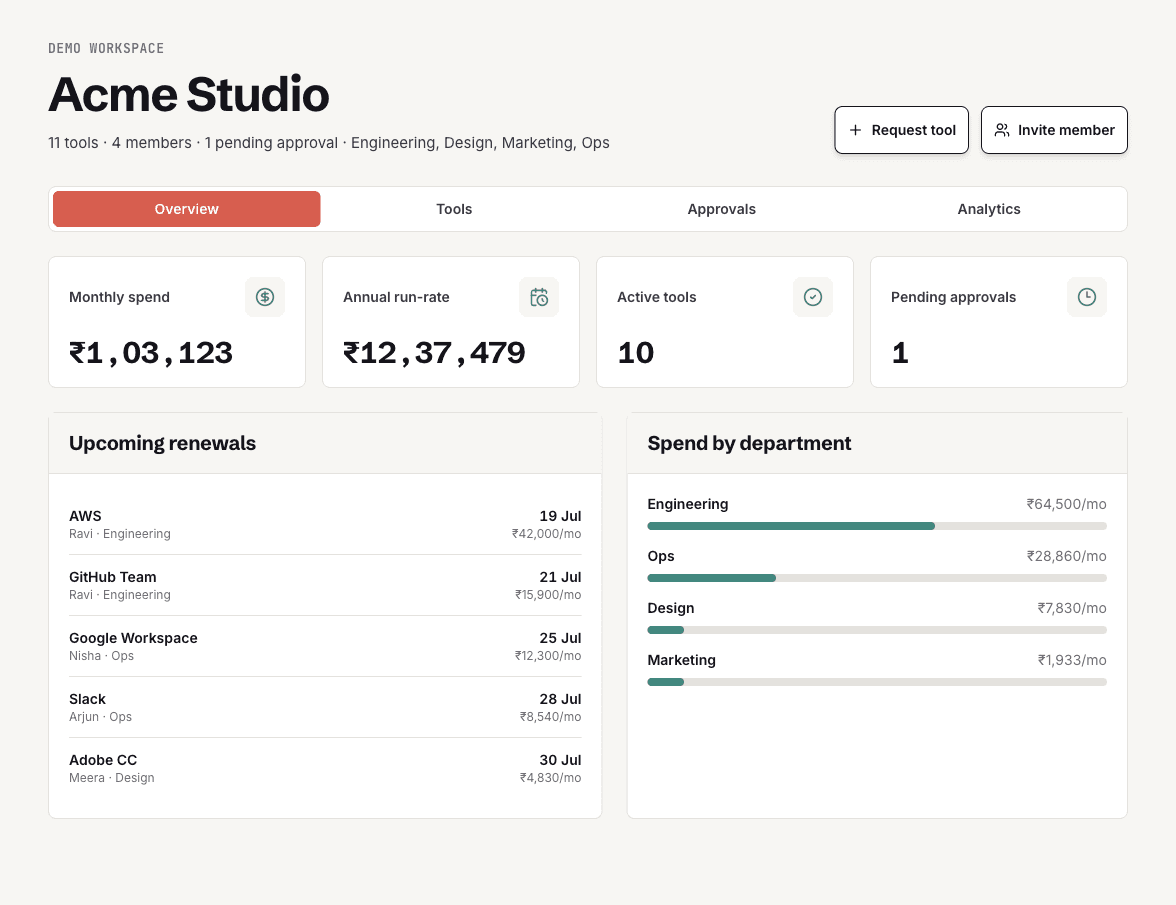Click the Meera · Design subtitle
The image size is (1176, 905).
(112, 778)
